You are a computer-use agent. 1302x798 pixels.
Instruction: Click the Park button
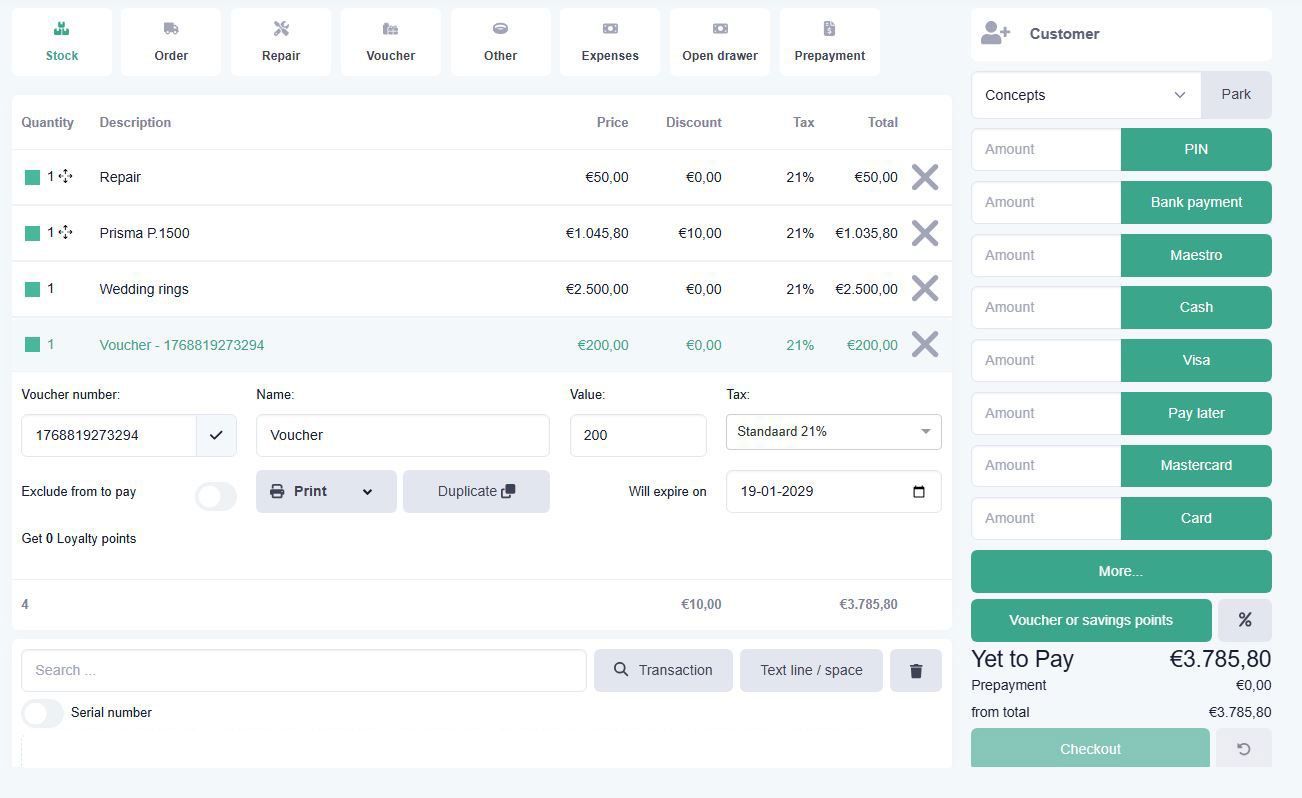(1236, 94)
